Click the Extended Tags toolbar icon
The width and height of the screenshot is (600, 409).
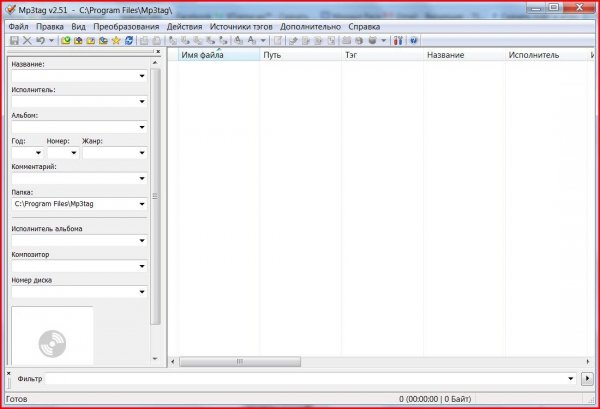click(278, 40)
